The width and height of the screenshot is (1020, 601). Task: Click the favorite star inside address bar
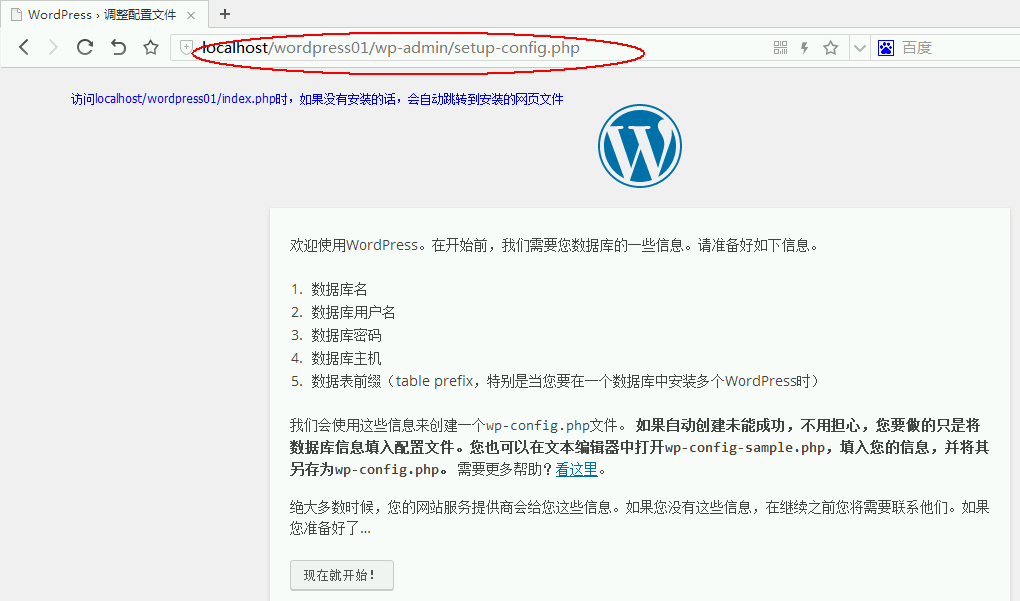(x=831, y=47)
